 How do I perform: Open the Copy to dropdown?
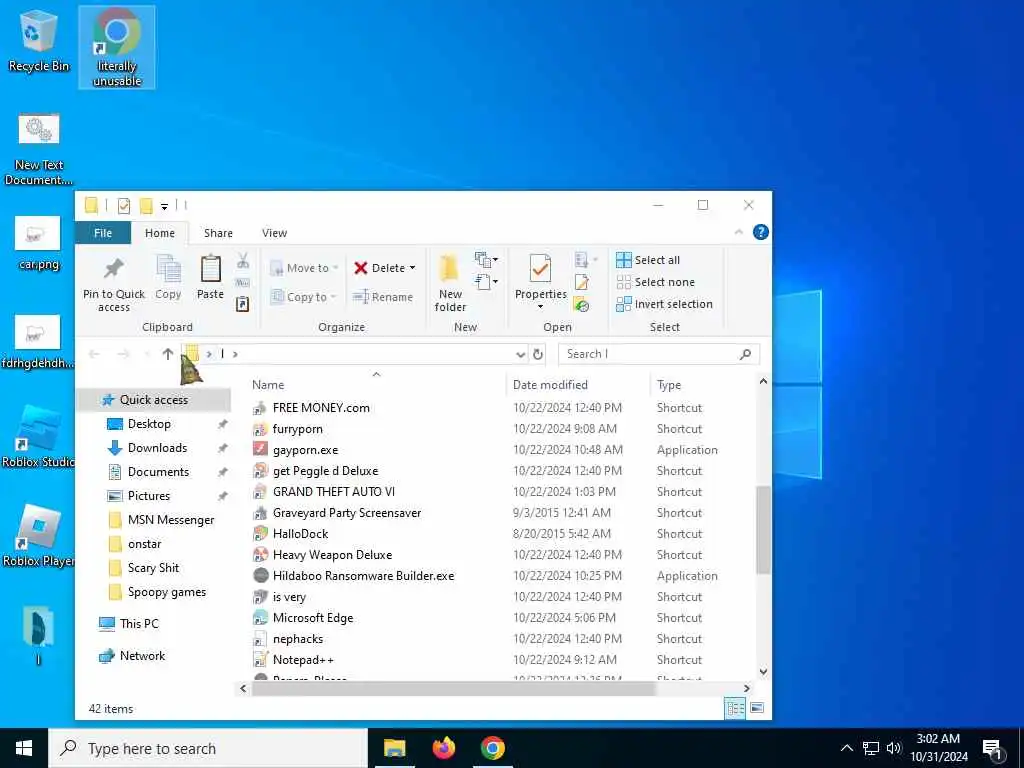point(304,297)
